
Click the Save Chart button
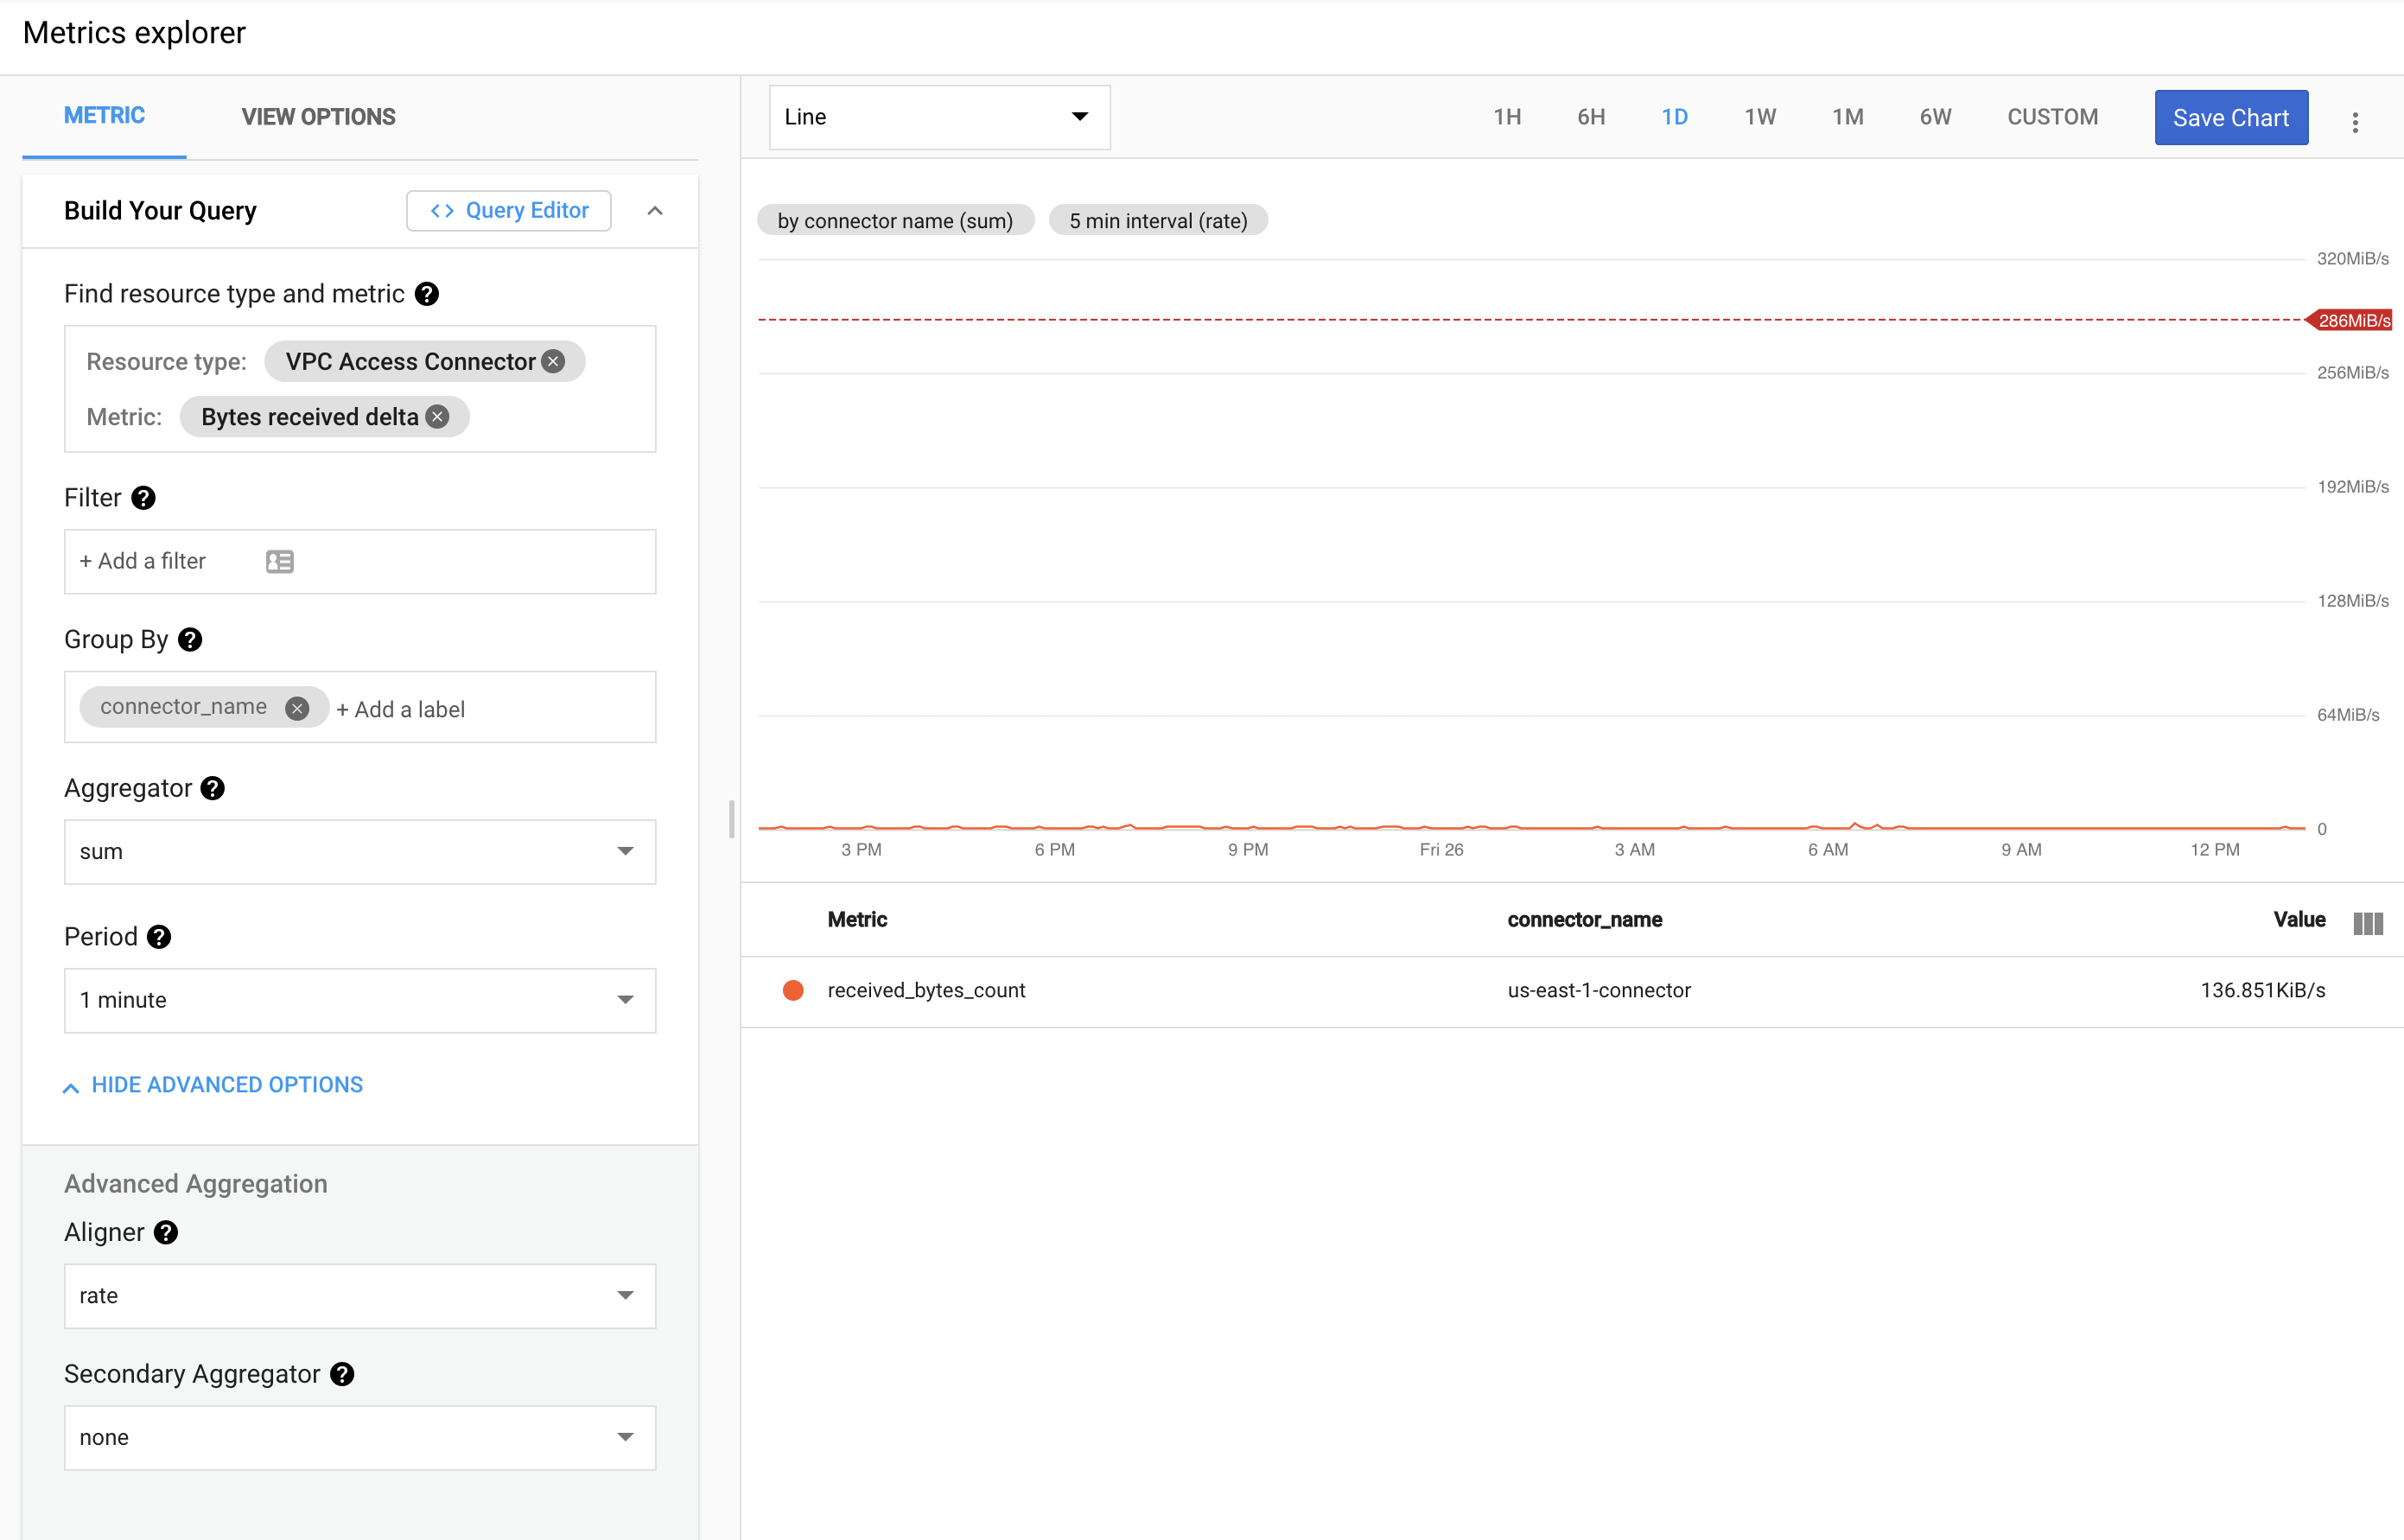tap(2230, 117)
